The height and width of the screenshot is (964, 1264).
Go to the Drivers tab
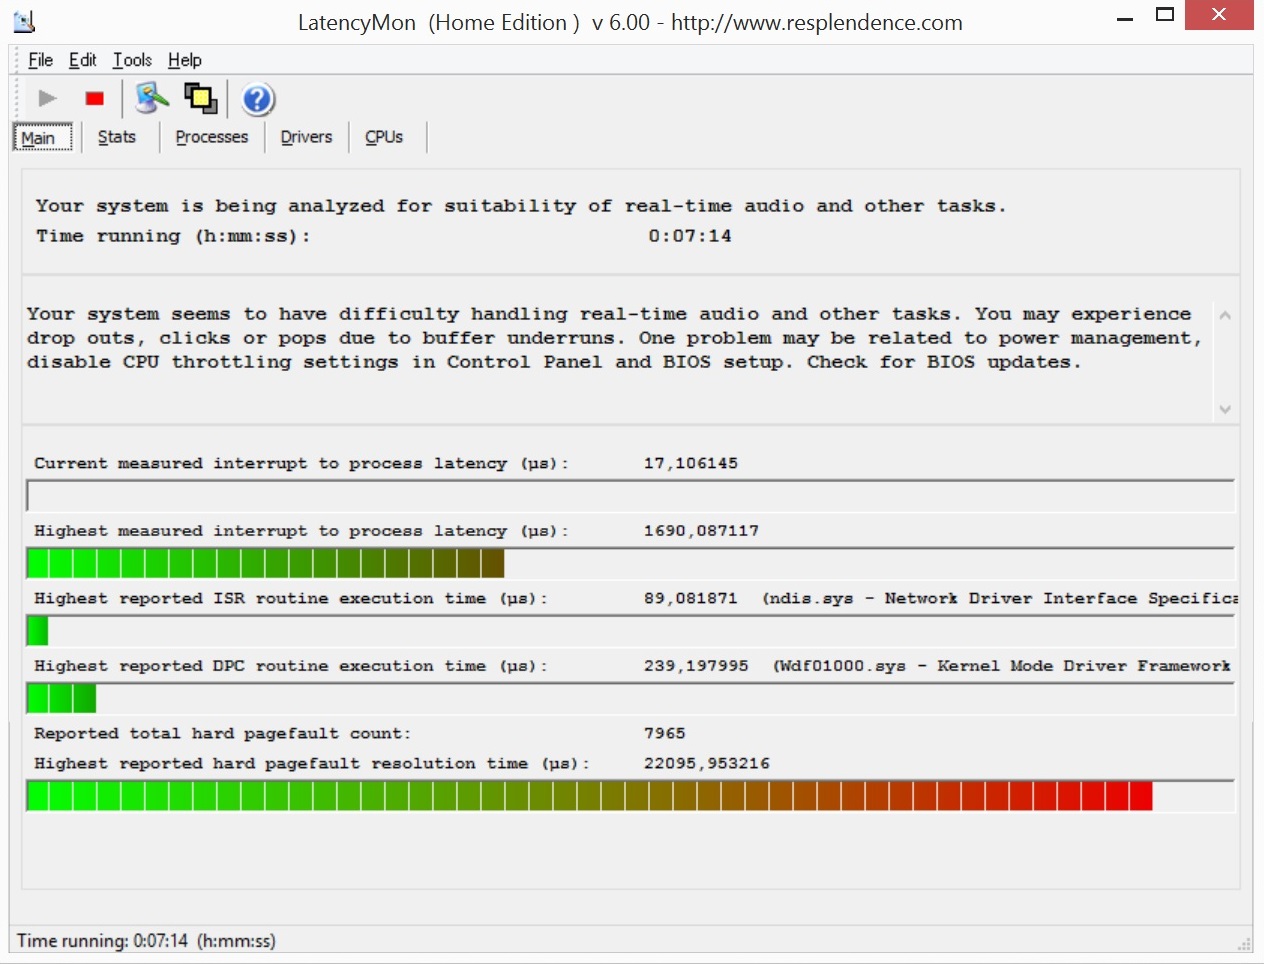coord(306,137)
